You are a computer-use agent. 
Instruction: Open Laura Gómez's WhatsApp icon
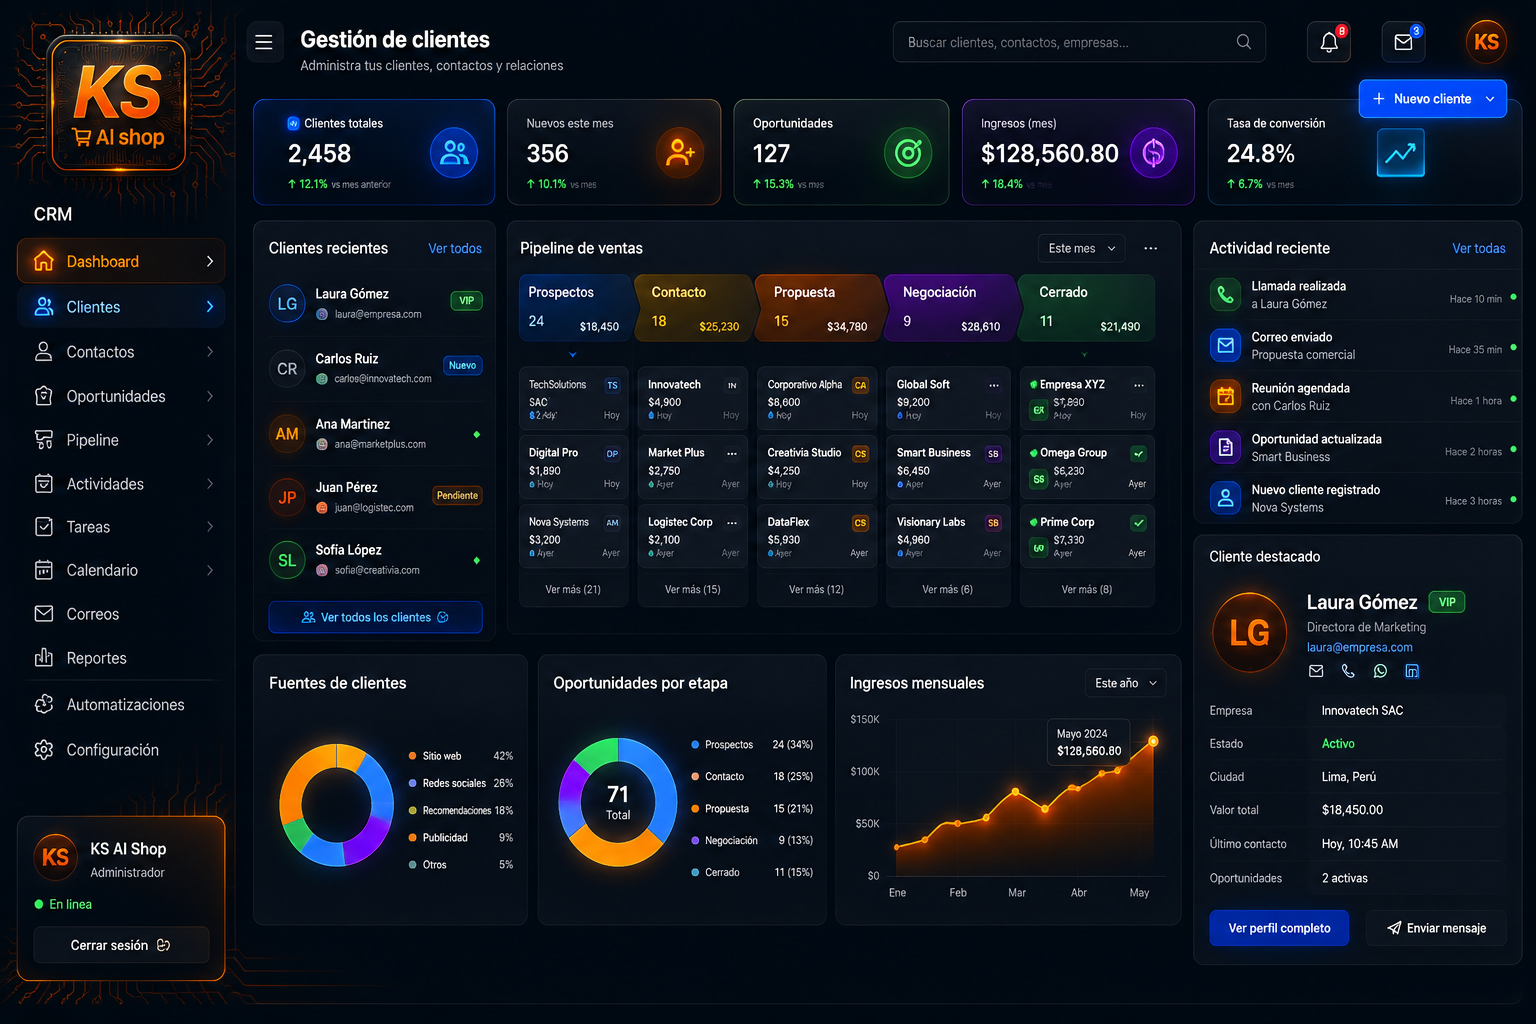click(x=1380, y=671)
